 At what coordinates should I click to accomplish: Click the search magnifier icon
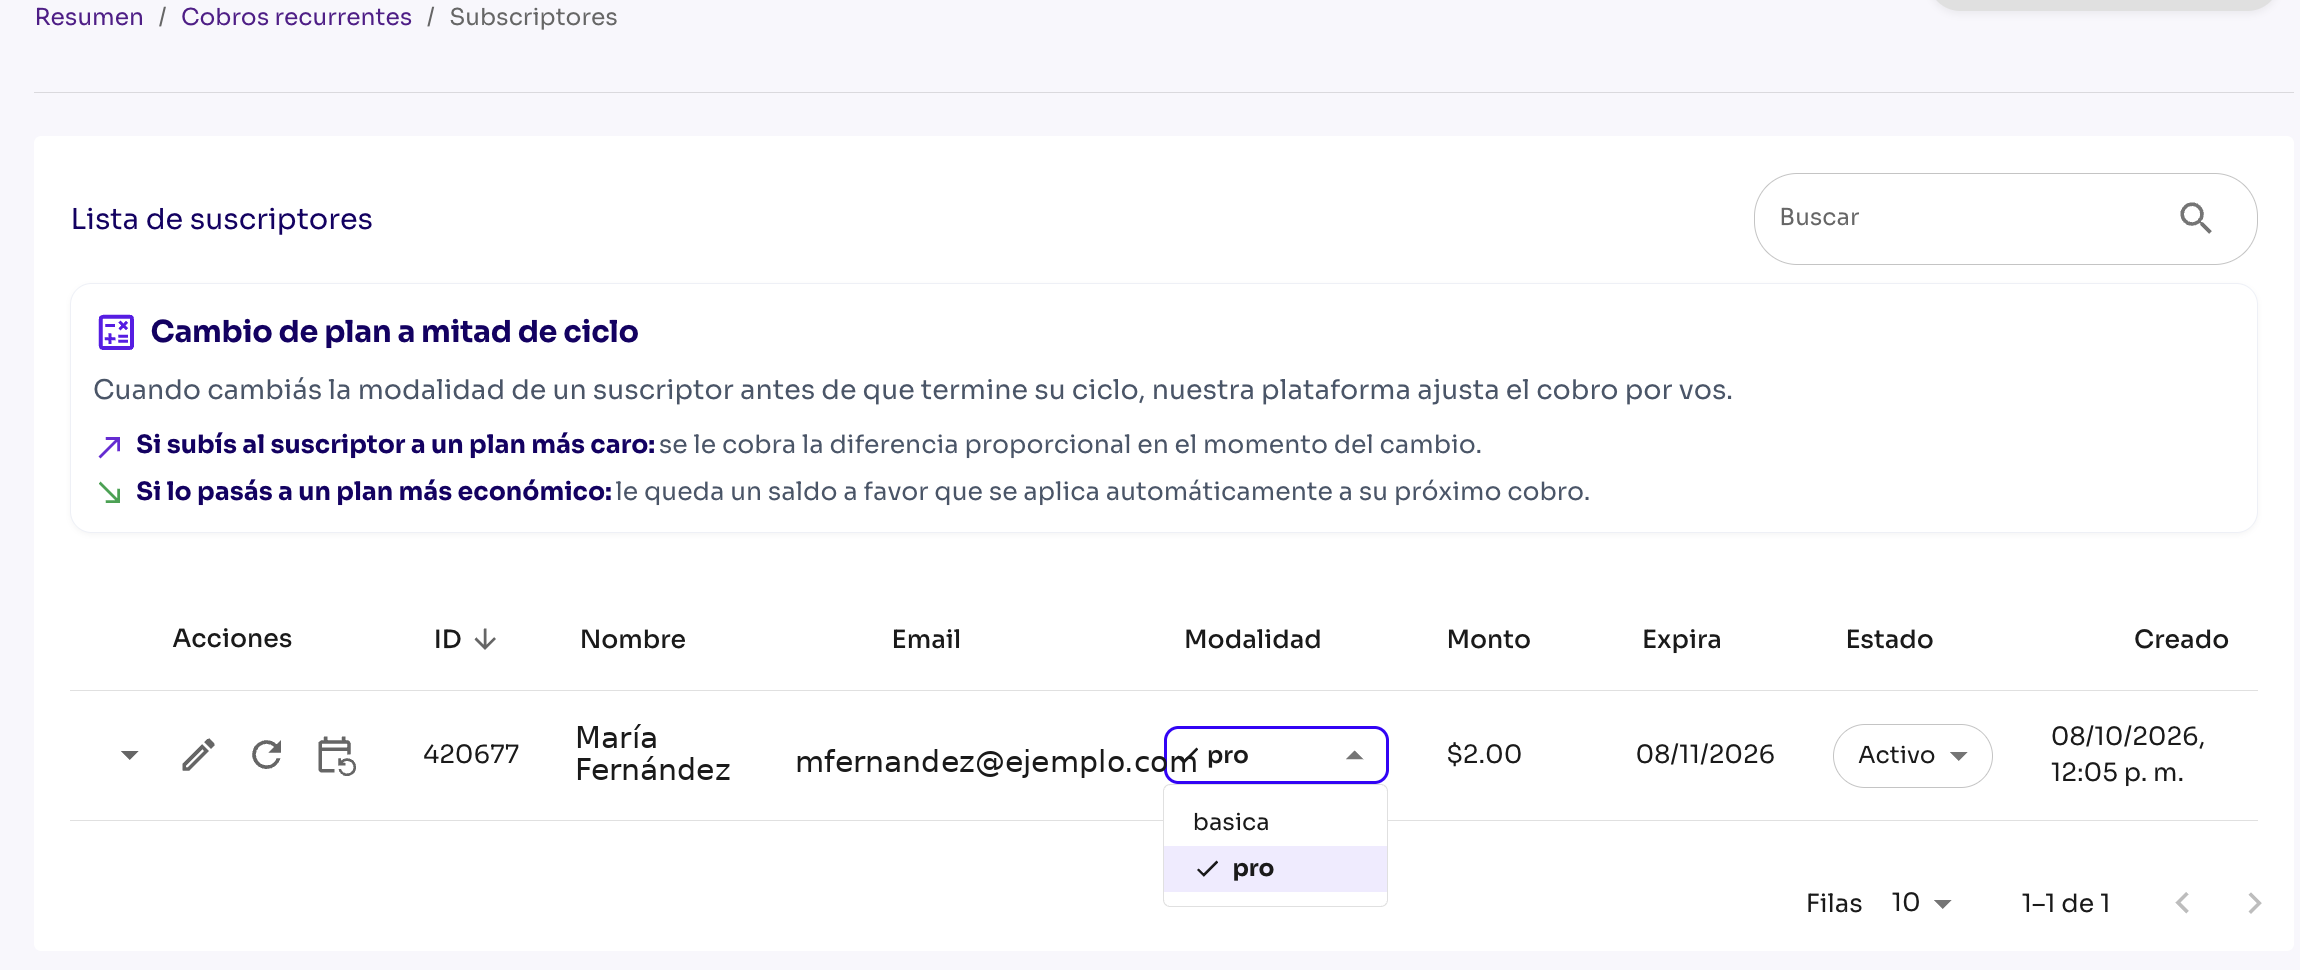2195,218
